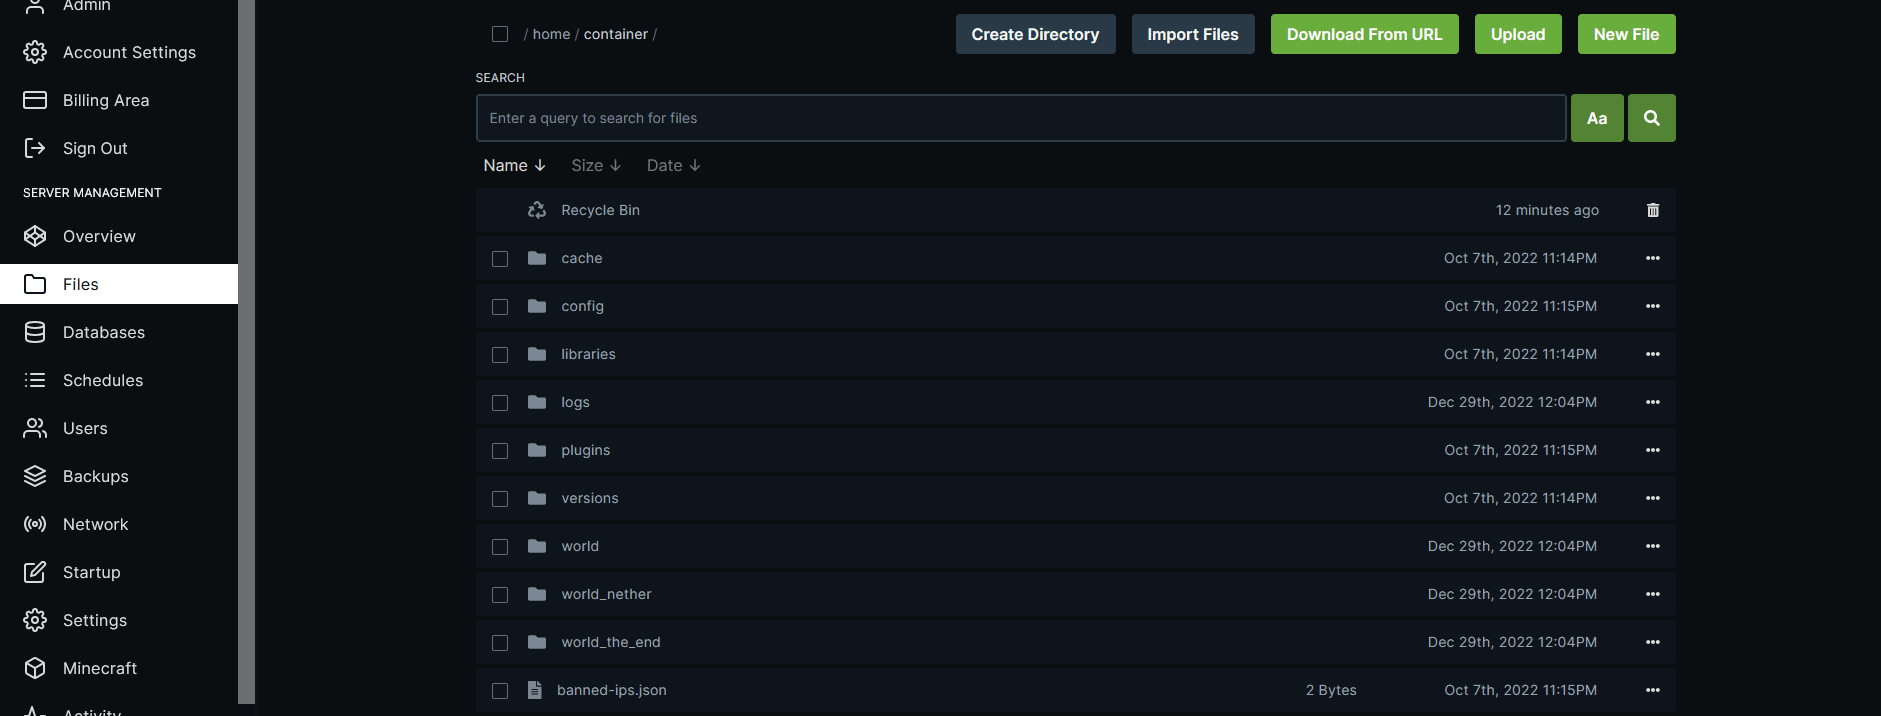This screenshot has width=1881, height=716.
Task: Tick the checkbox for the cache folder
Action: coord(500,259)
